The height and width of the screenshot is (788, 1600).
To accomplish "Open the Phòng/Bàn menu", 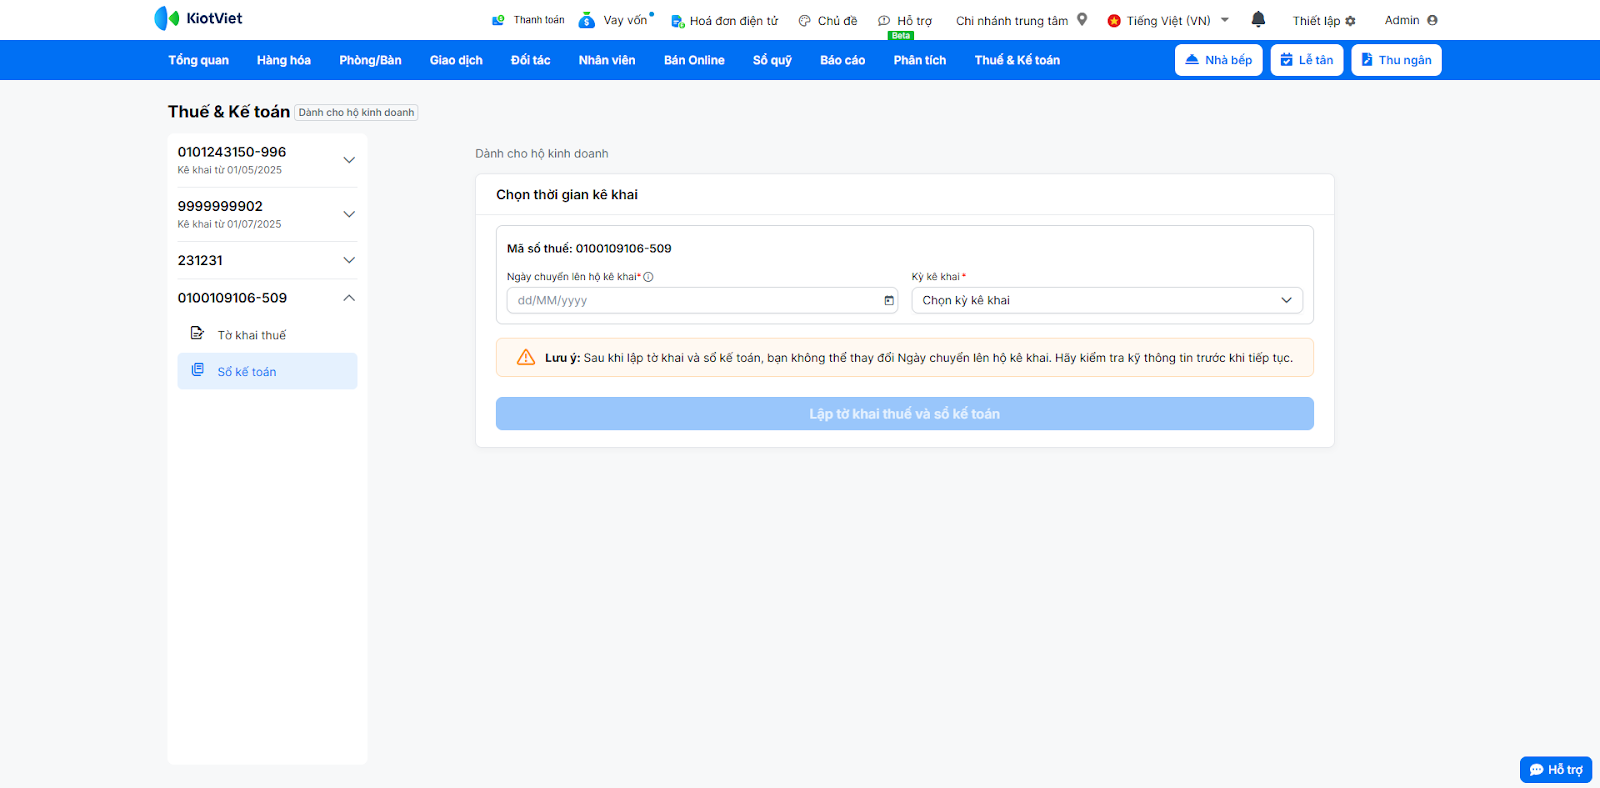I will click(x=370, y=60).
